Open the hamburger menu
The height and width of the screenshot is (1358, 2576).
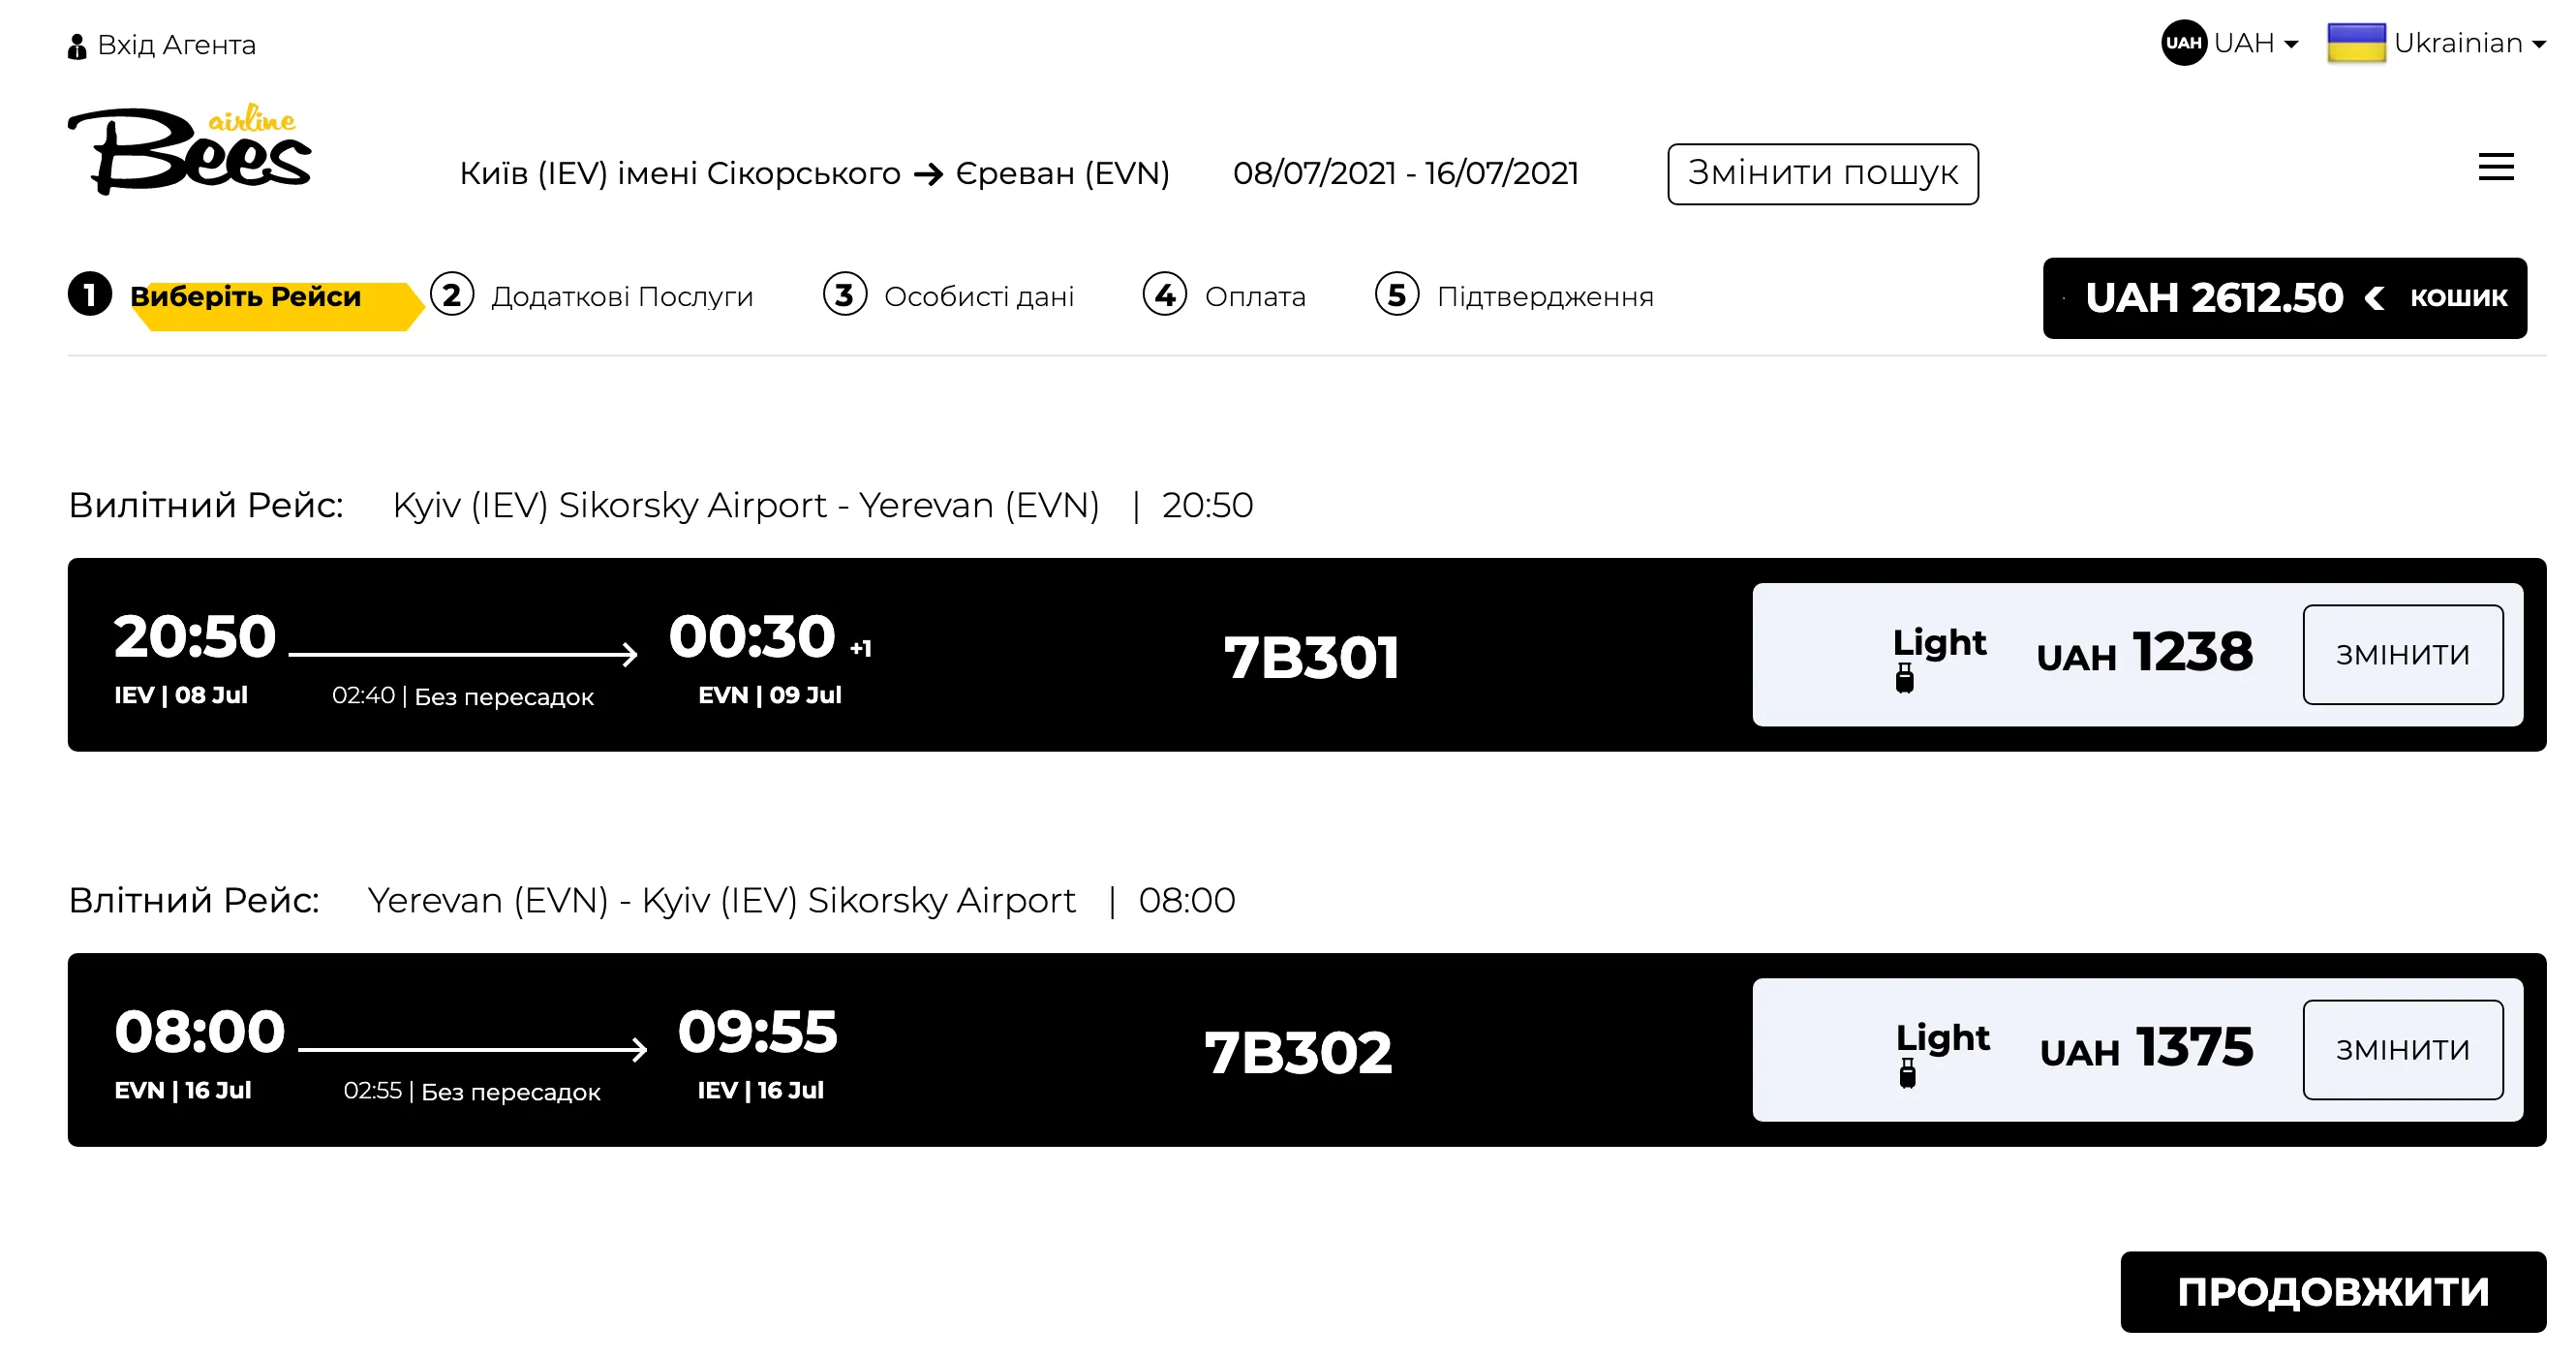pos(2495,167)
